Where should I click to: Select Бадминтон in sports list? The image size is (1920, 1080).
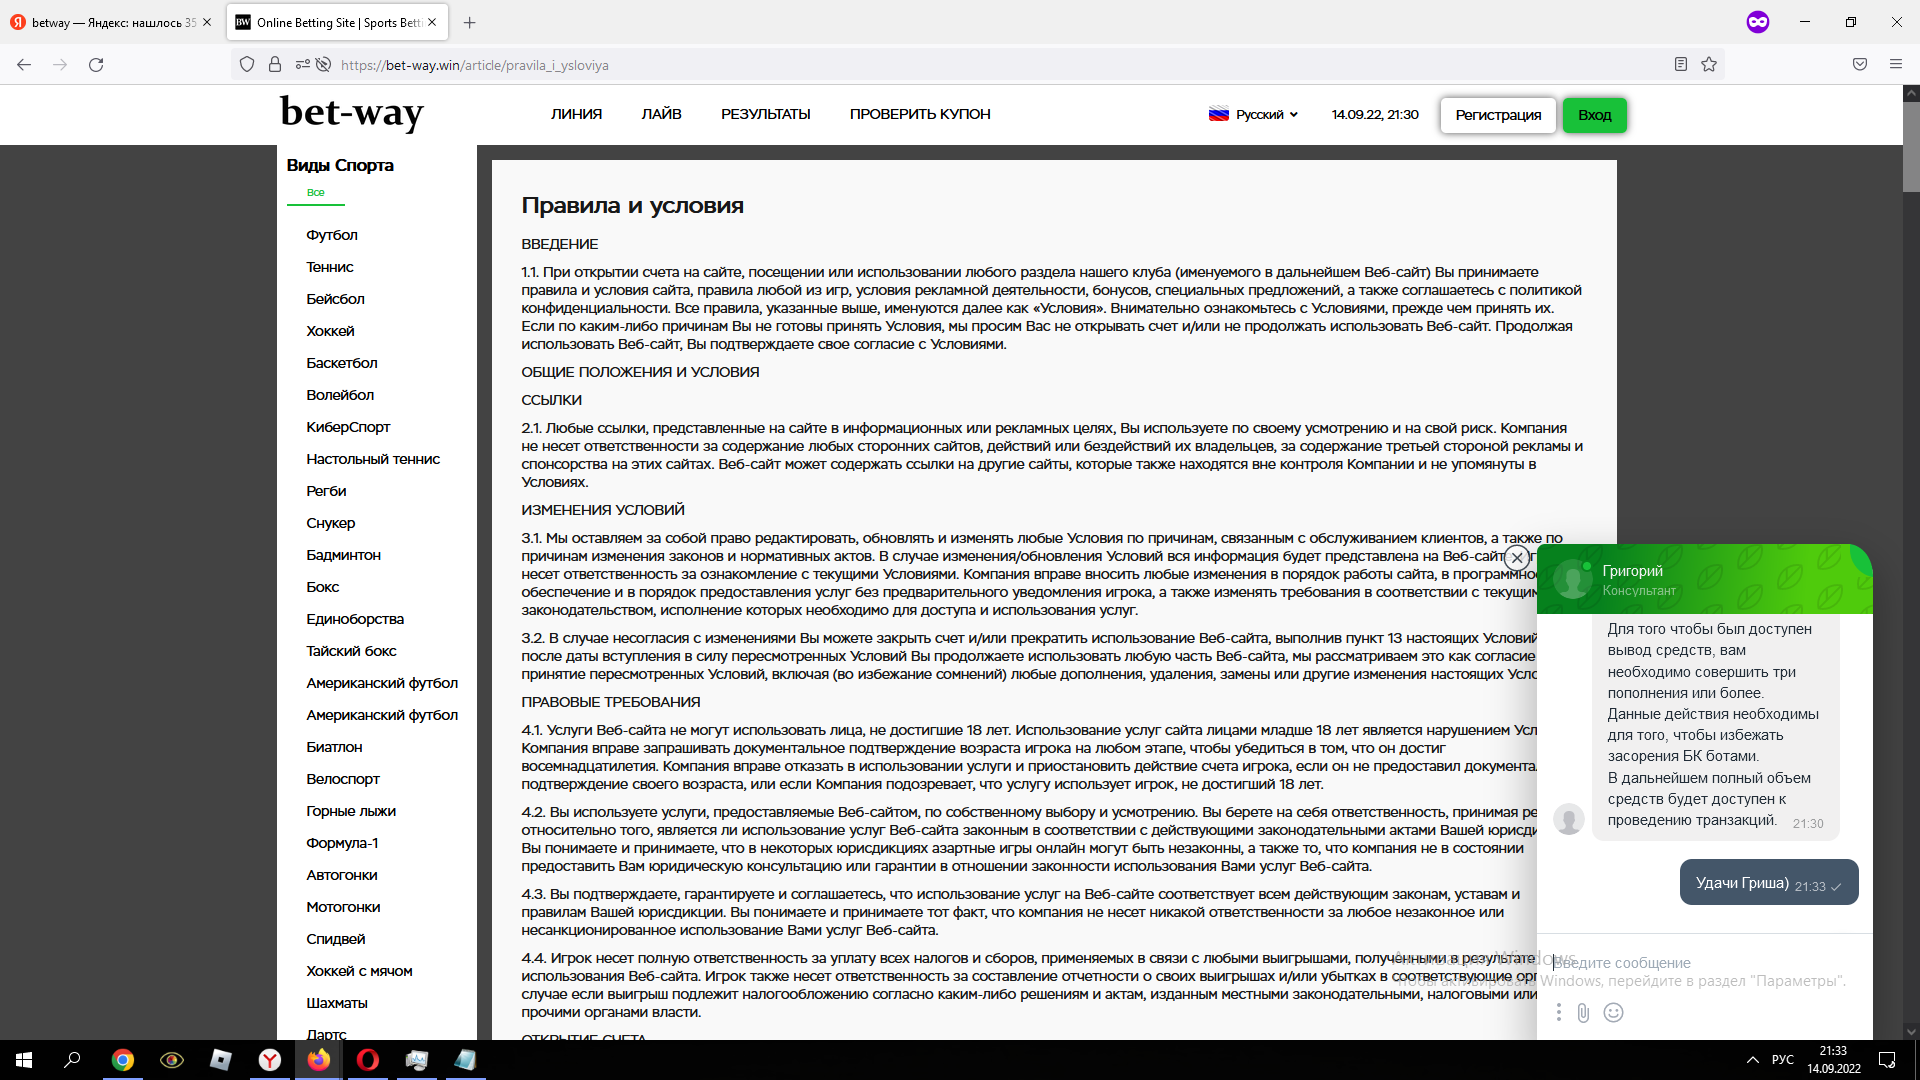343,555
